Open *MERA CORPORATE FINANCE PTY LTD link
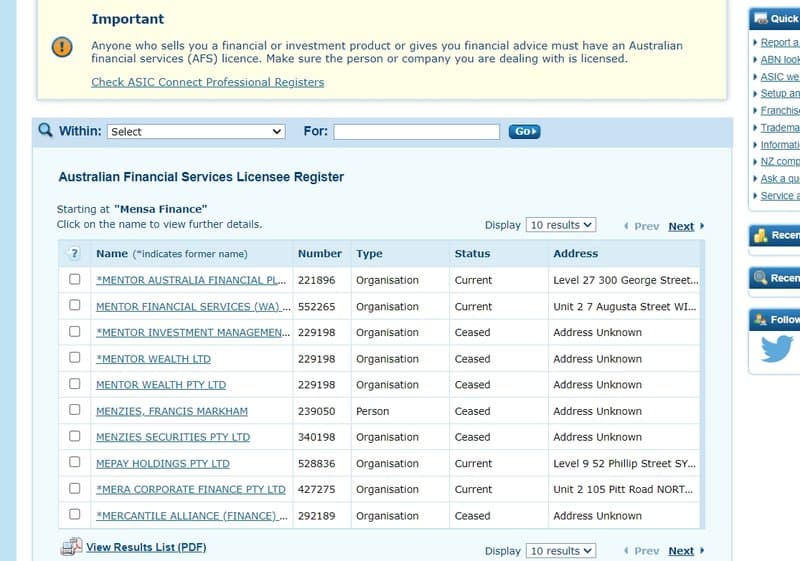 191,490
